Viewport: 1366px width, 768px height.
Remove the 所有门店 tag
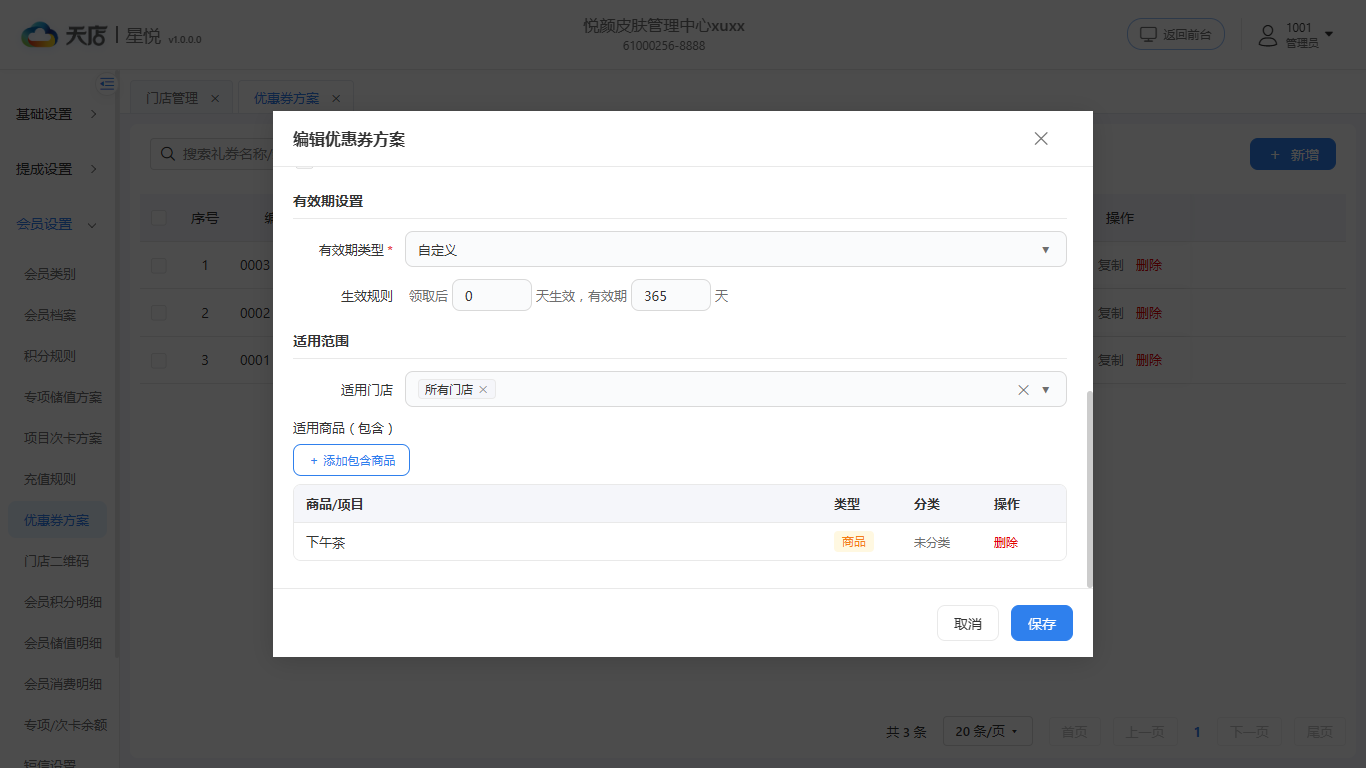pyautogui.click(x=483, y=390)
